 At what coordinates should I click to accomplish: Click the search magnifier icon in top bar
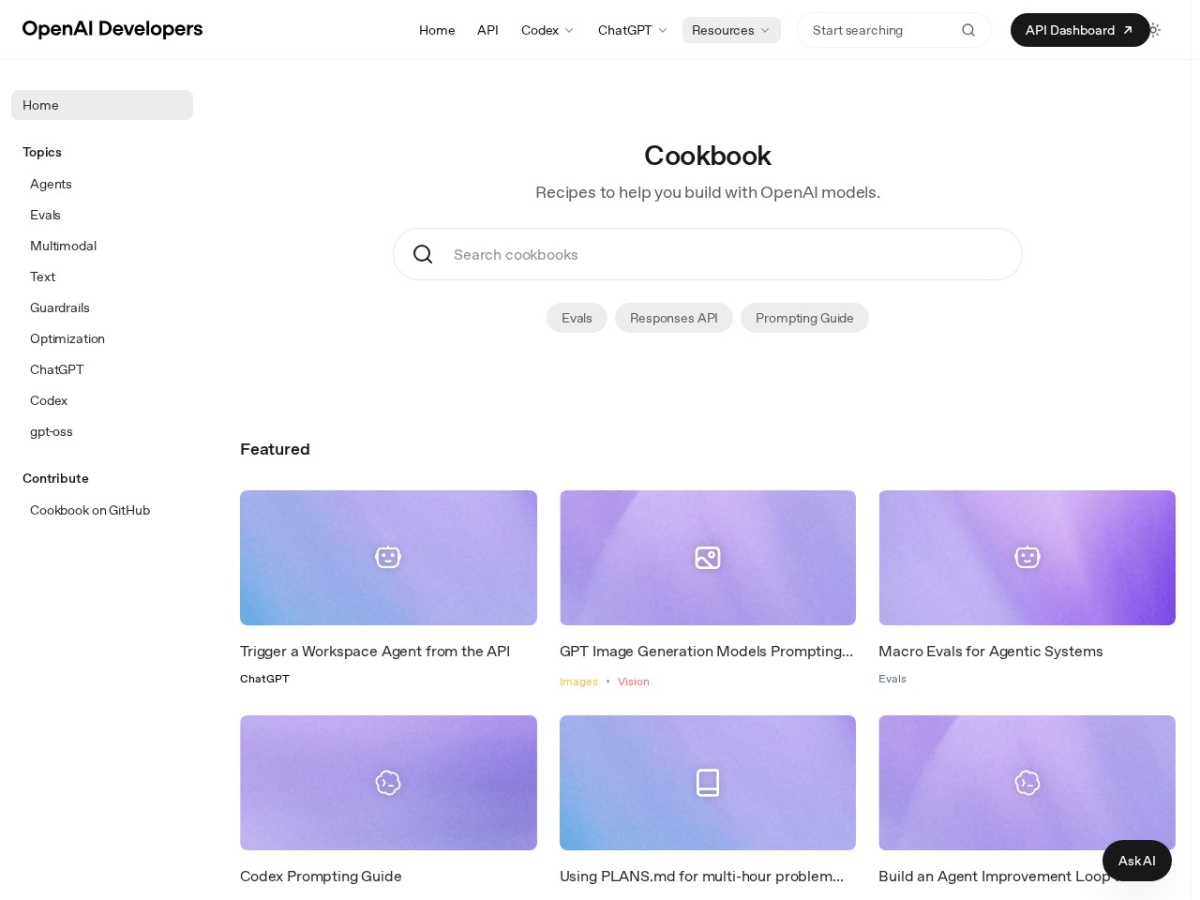coord(968,30)
